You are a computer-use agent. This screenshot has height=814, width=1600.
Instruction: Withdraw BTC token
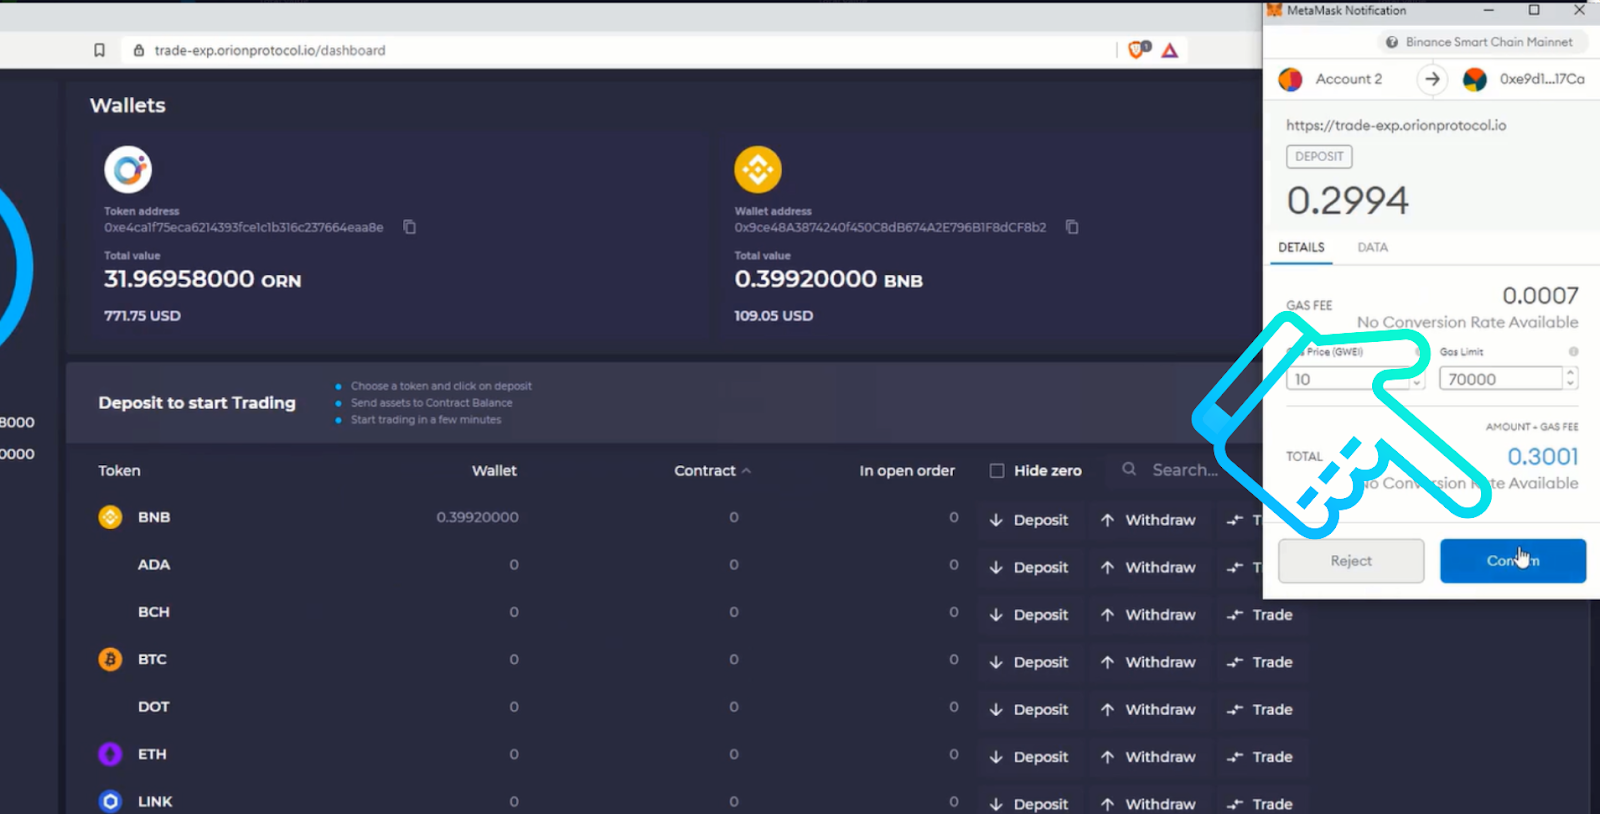pyautogui.click(x=1148, y=662)
